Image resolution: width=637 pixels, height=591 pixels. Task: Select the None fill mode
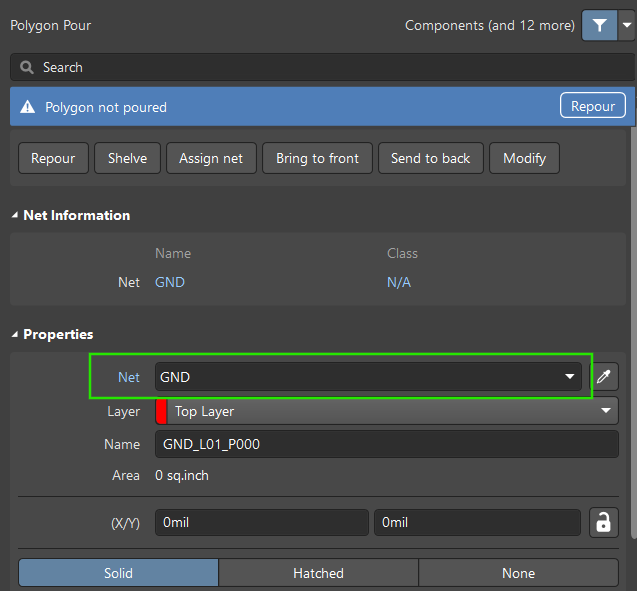518,573
